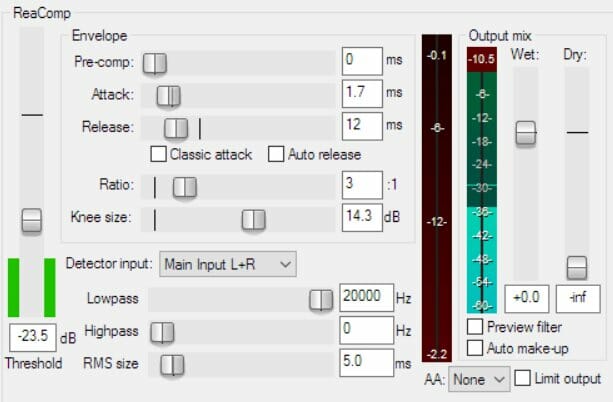
Task: Enable the Classic attack checkbox
Action: [158, 154]
